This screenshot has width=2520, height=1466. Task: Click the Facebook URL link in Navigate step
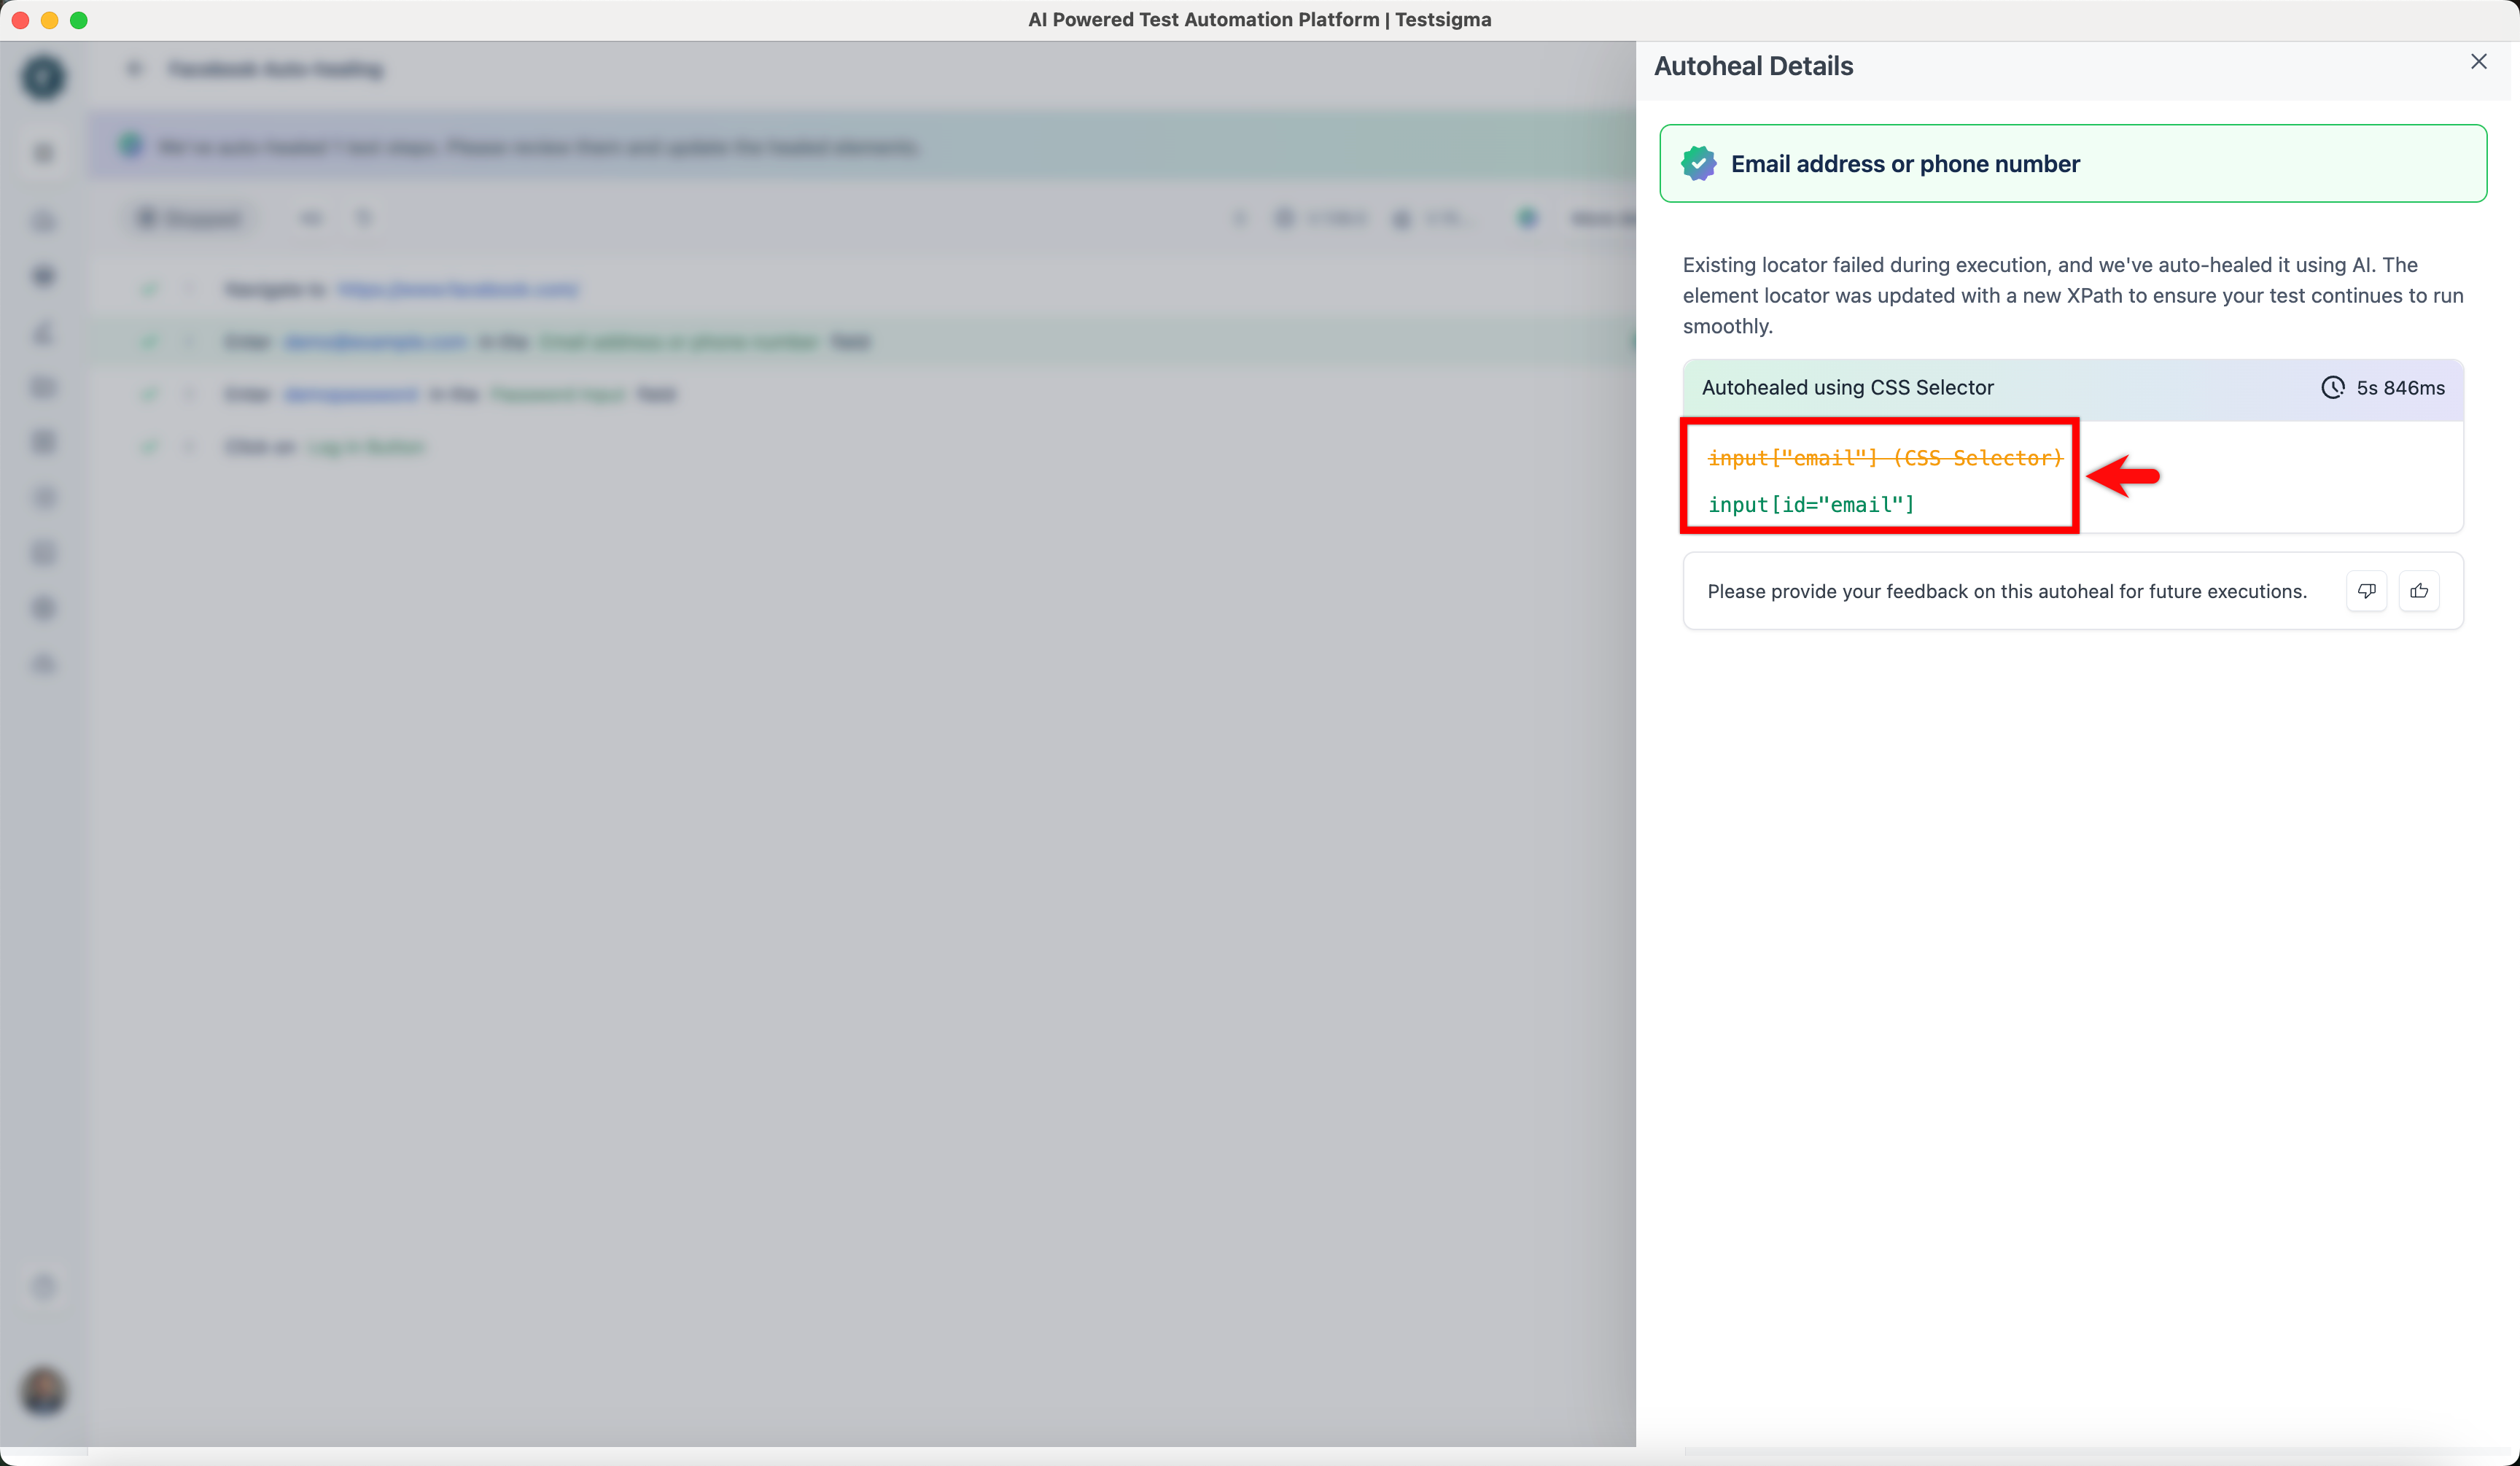pos(458,290)
